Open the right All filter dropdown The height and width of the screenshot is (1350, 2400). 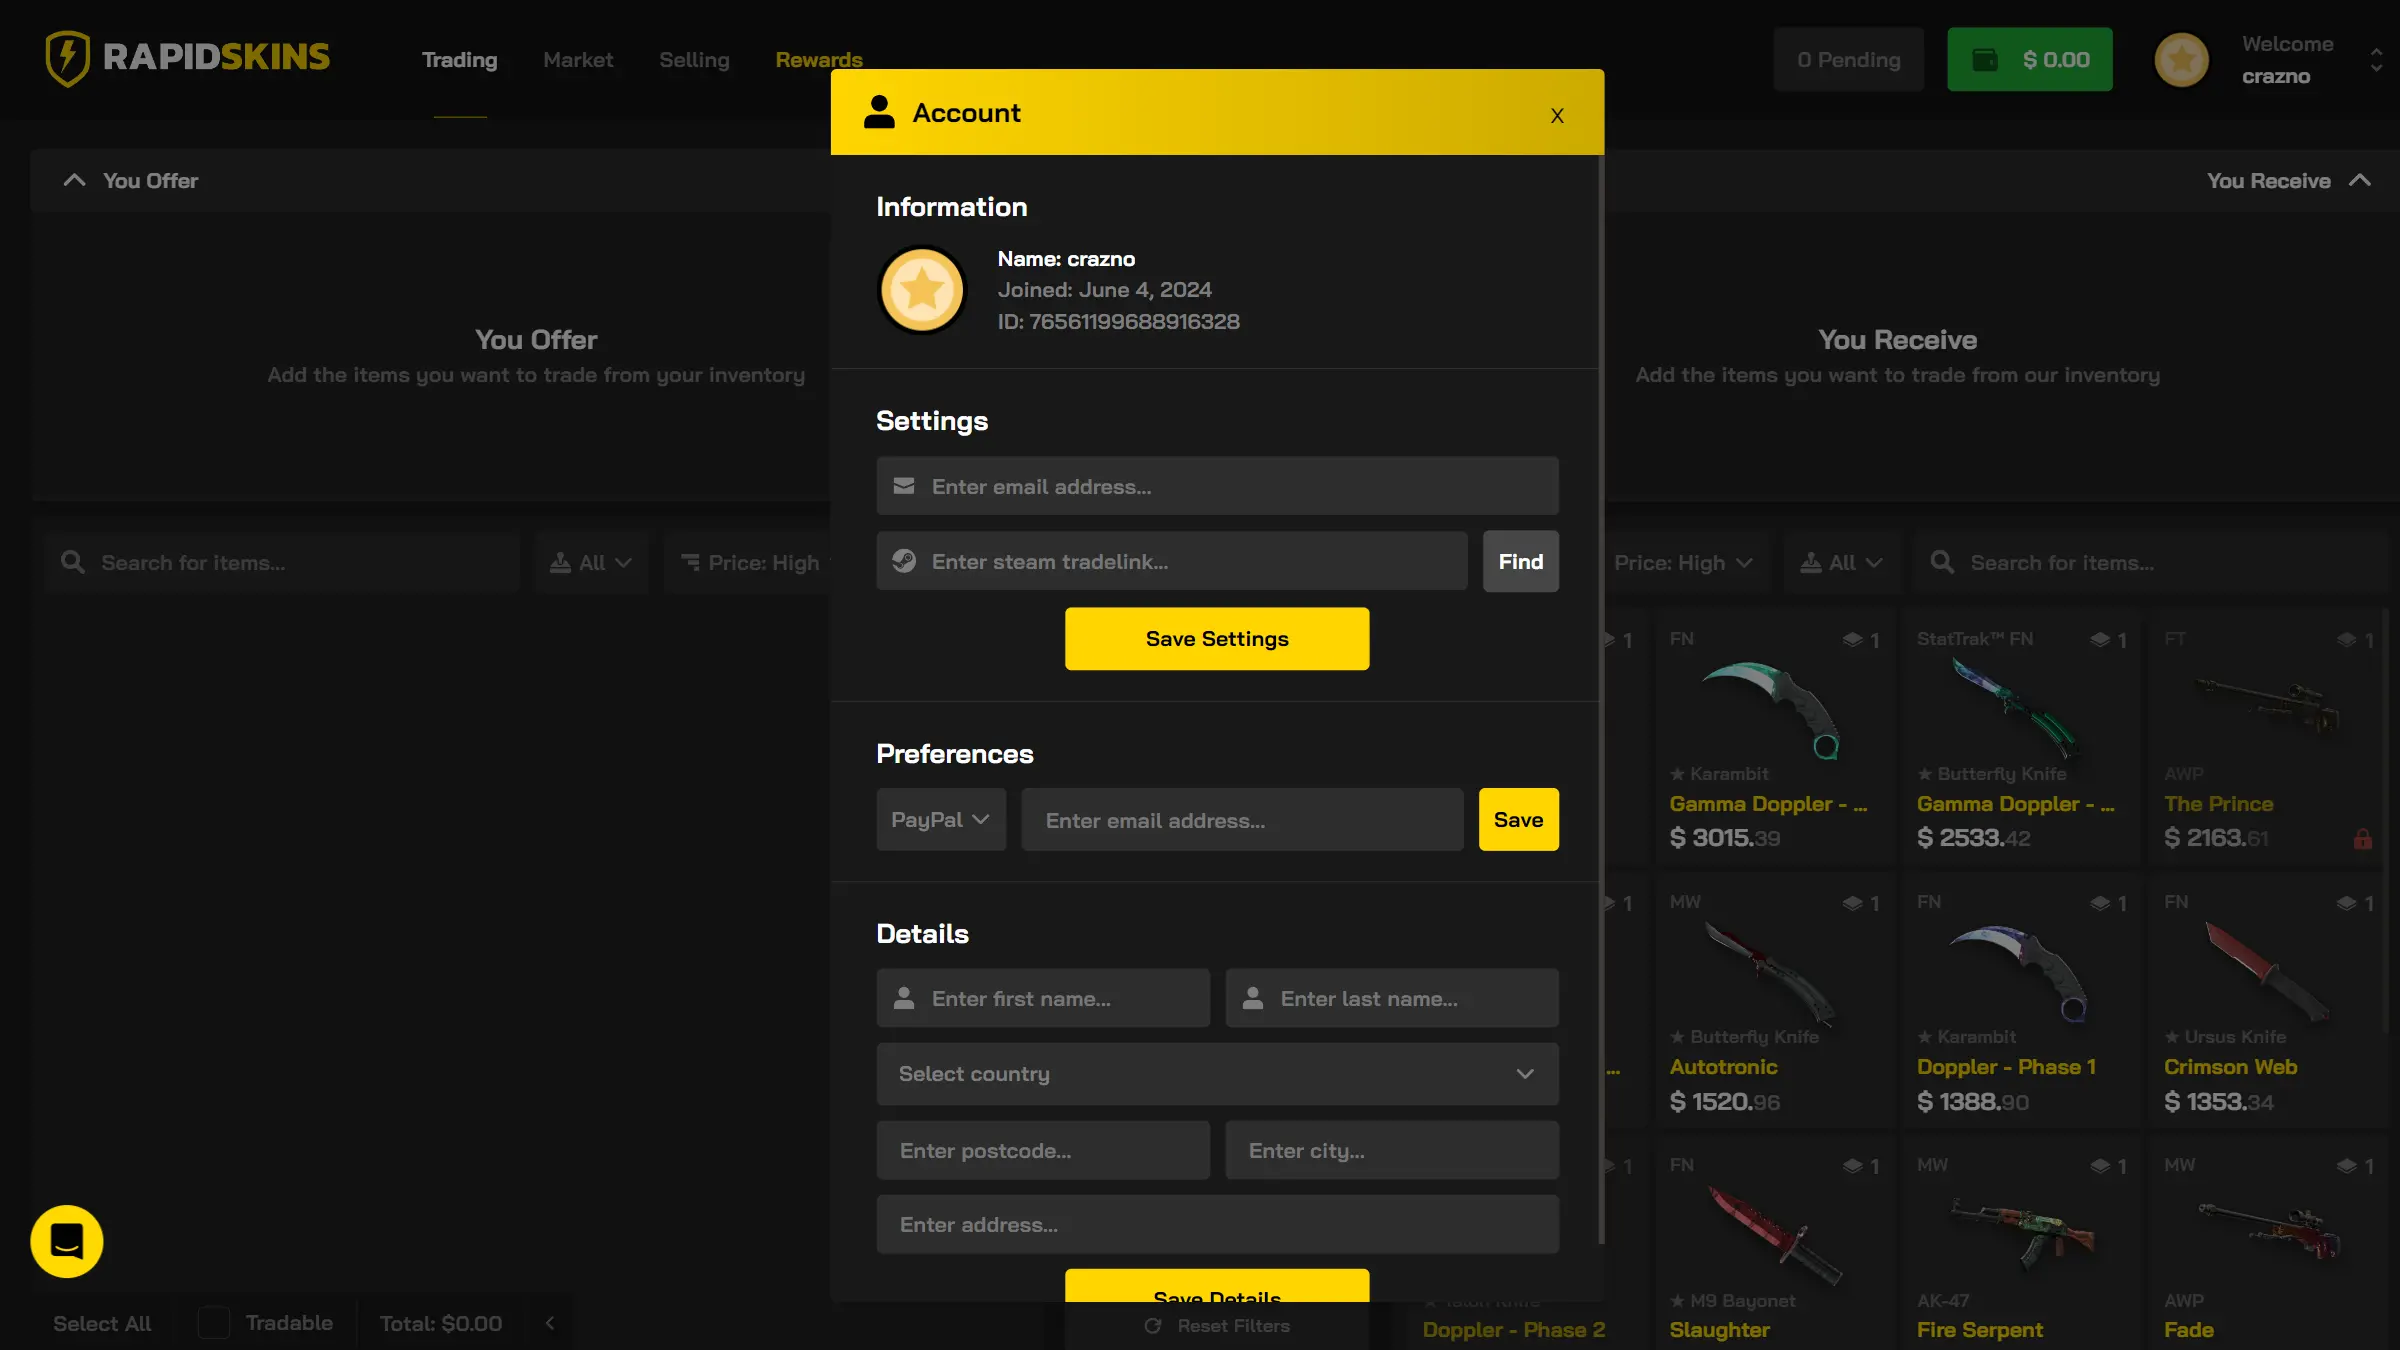[x=1842, y=562]
